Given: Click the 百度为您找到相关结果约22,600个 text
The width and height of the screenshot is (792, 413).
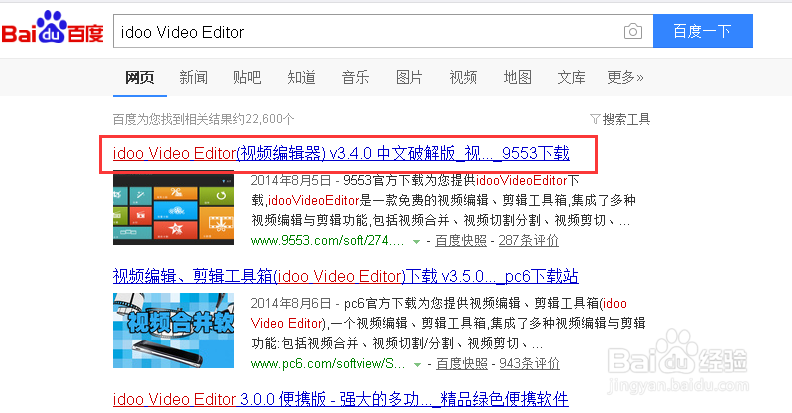Looking at the screenshot, I should (x=203, y=119).
